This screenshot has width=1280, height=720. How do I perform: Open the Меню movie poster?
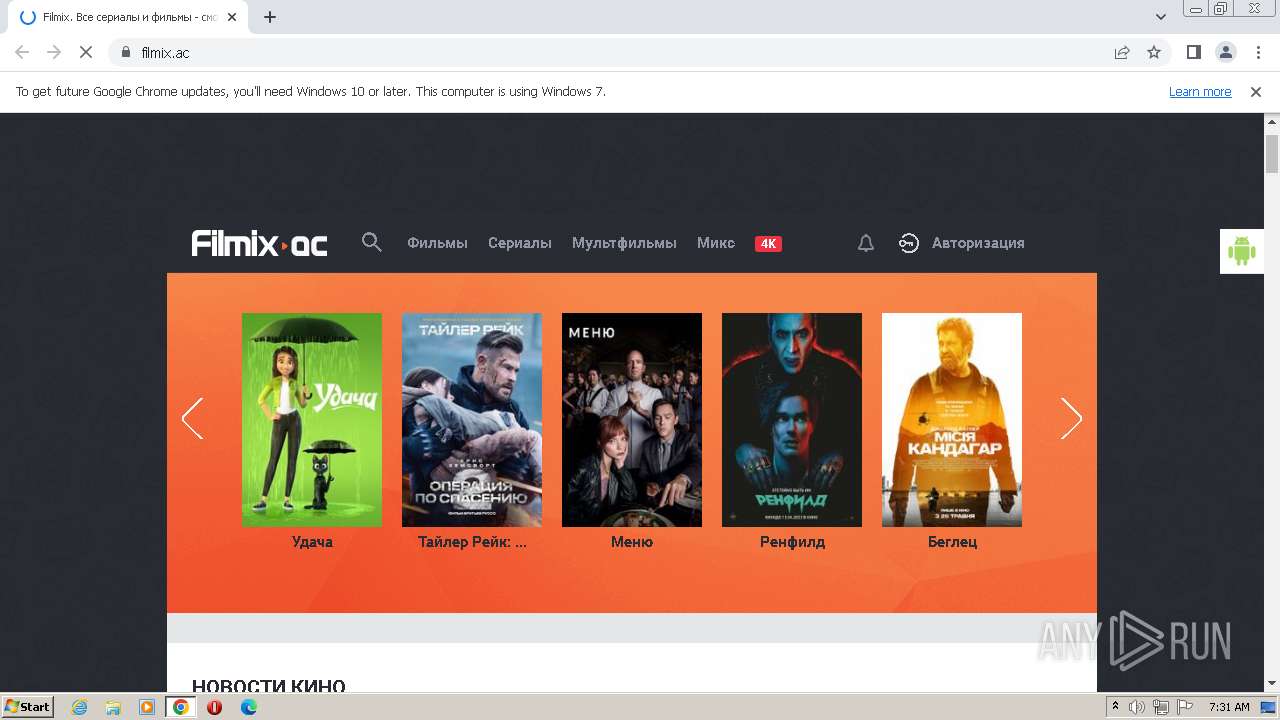[x=632, y=420]
